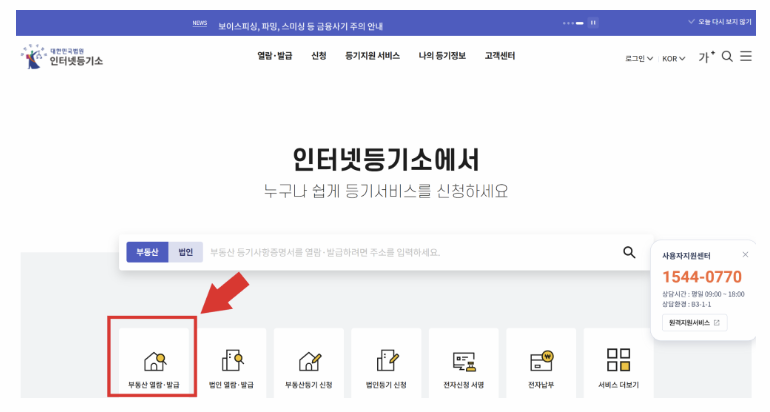This screenshot has width=770, height=412.
Task: Click the news banner pagination dots
Action: (573, 23)
